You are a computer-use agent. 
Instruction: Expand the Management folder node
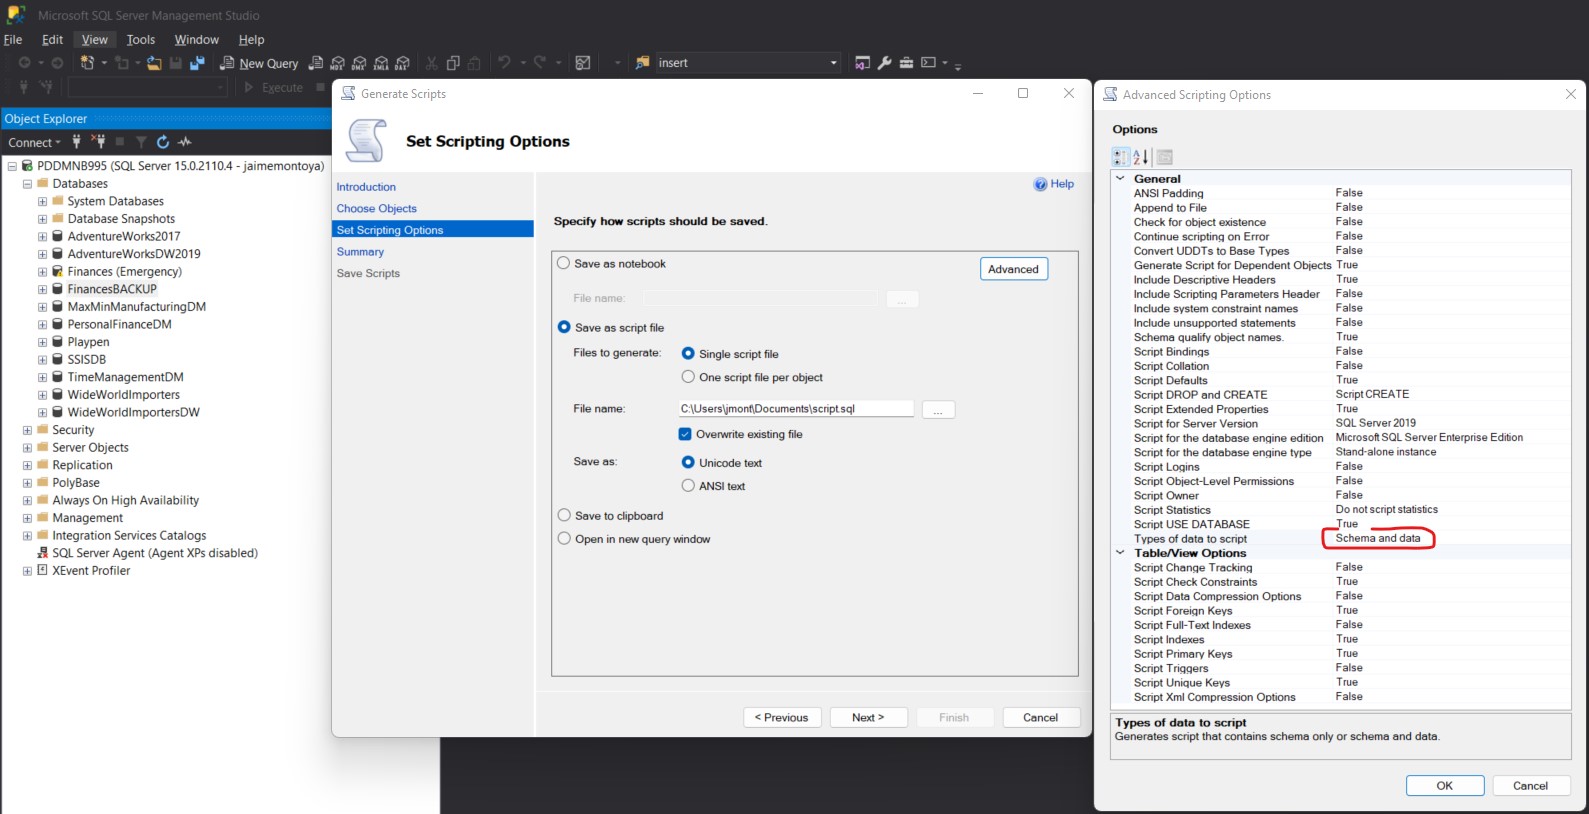click(27, 518)
